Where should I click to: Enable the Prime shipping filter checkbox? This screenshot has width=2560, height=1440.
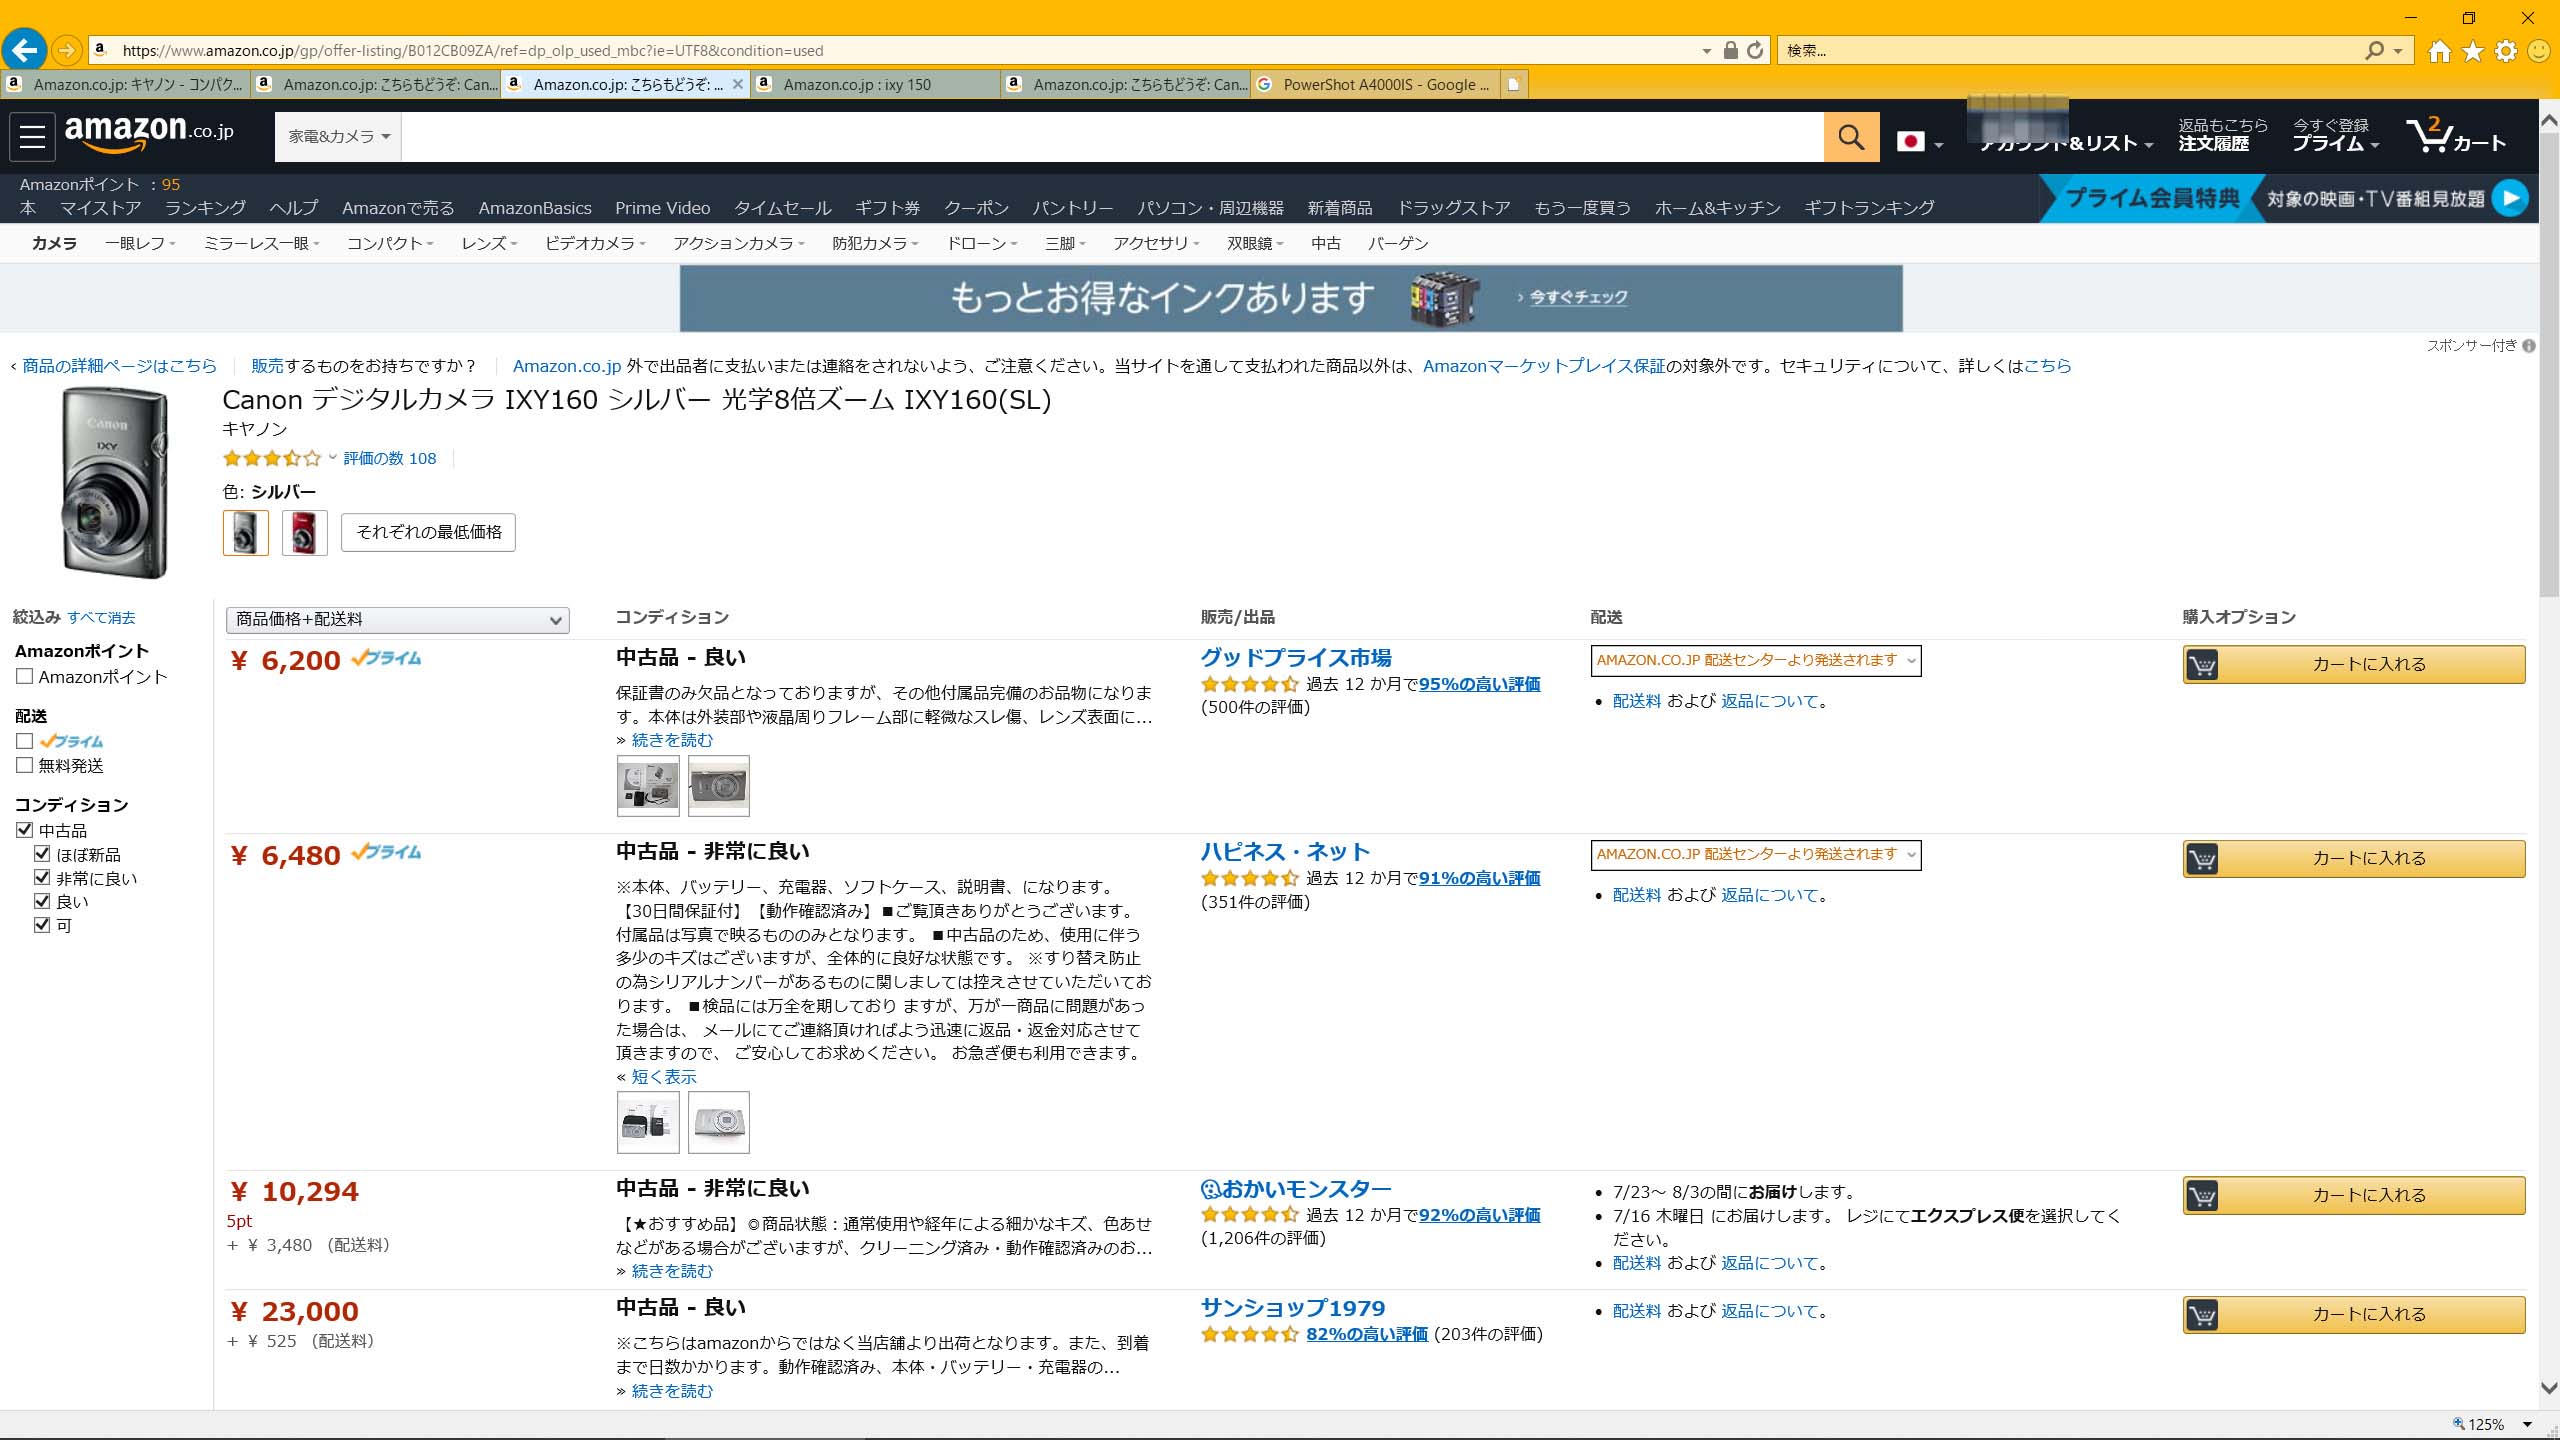(x=25, y=741)
